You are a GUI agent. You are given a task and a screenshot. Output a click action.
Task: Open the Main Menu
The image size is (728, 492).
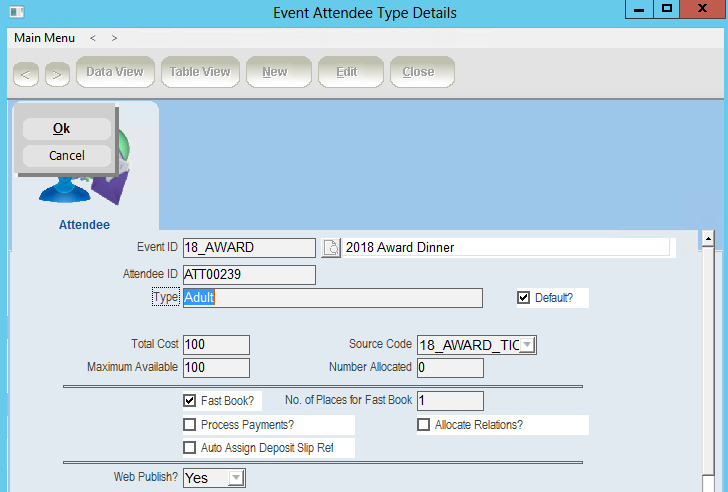[44, 38]
